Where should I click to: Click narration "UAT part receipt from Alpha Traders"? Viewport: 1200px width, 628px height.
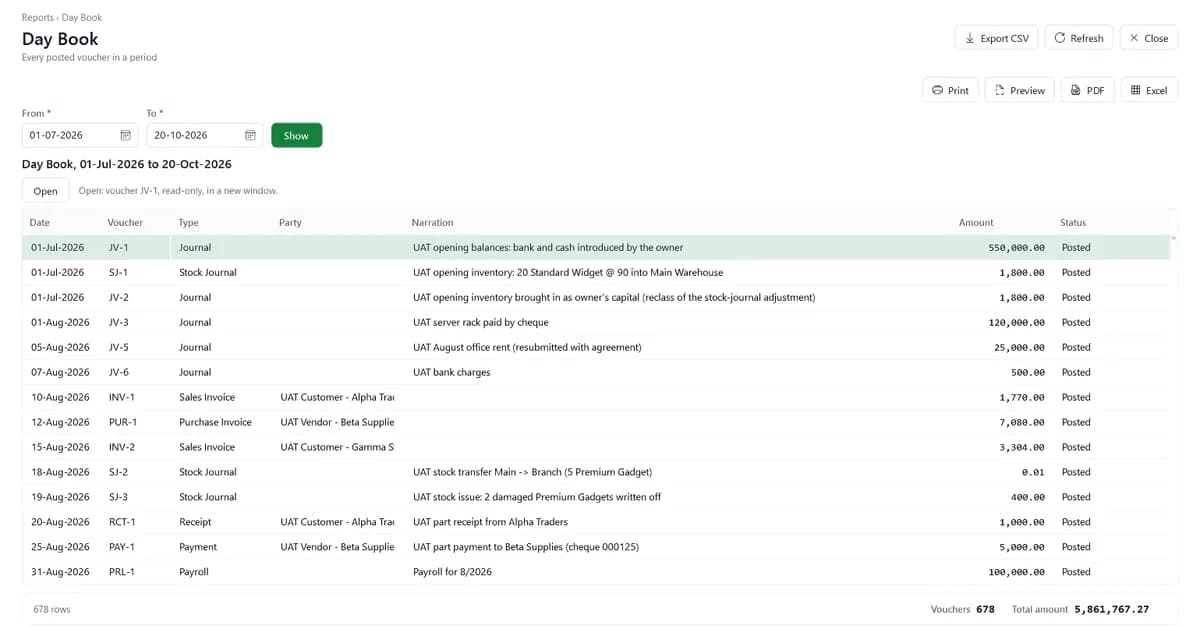[490, 522]
